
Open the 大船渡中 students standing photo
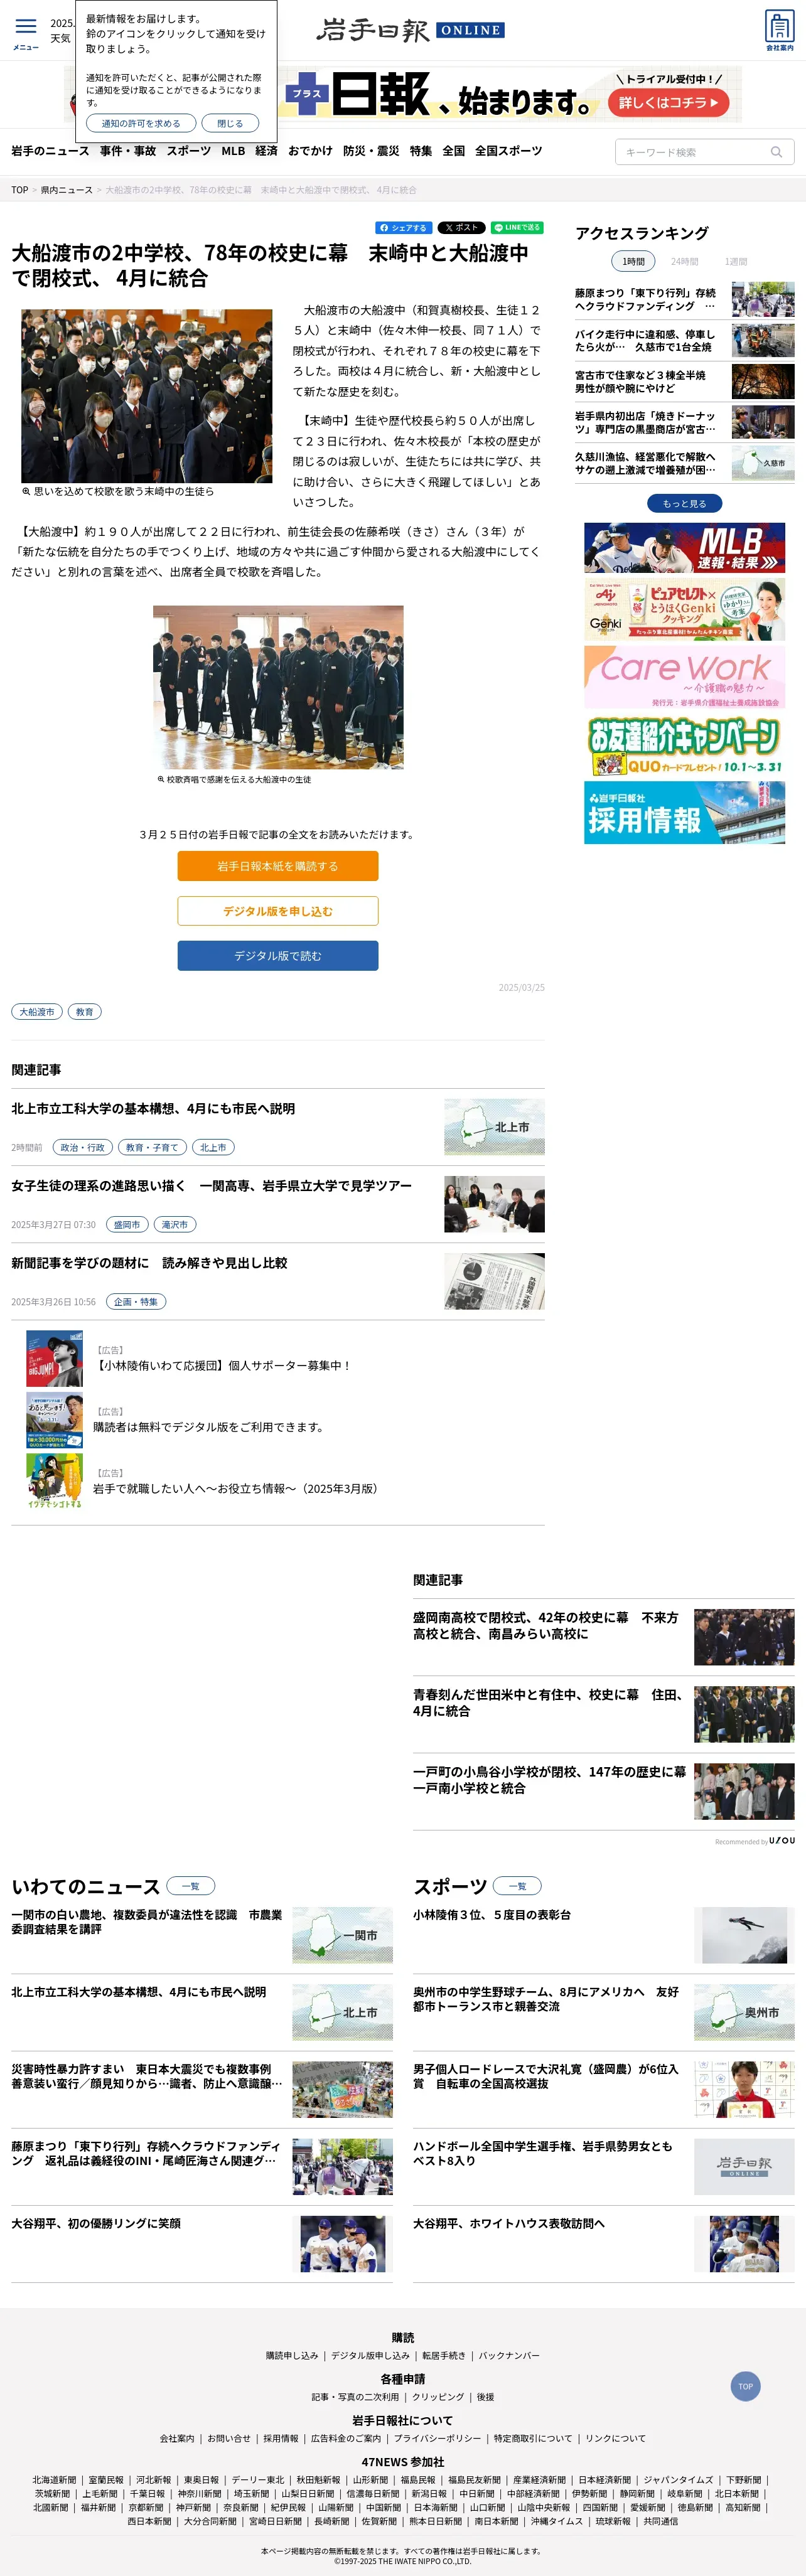coord(278,687)
